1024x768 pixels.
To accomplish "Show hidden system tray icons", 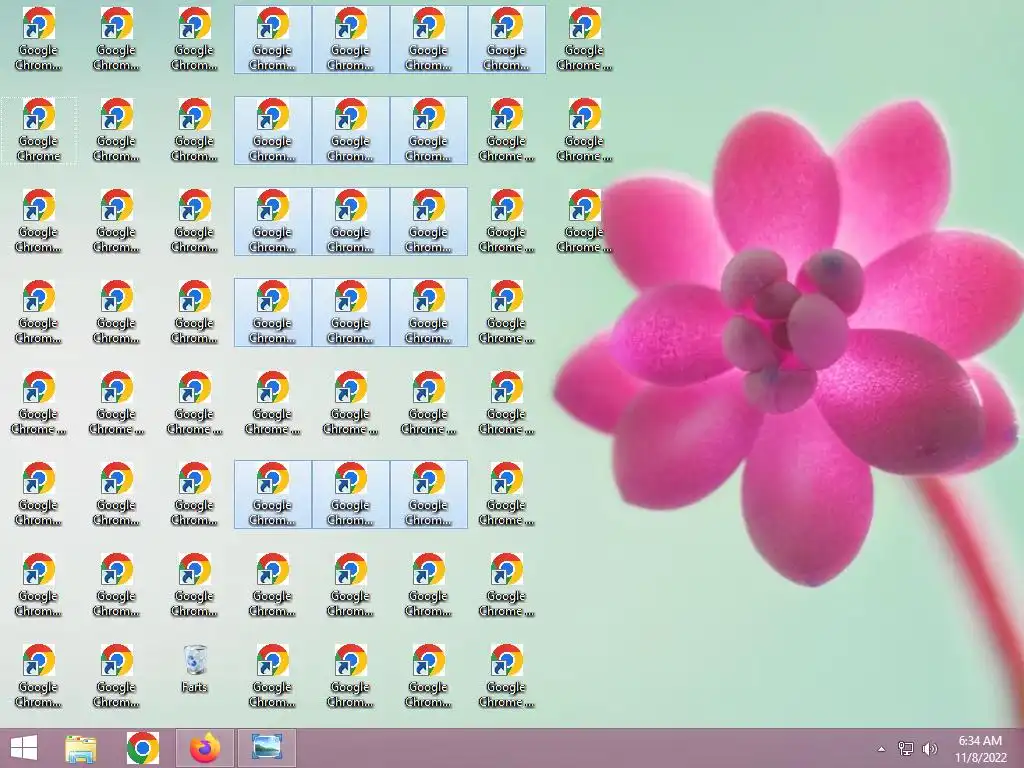I will pyautogui.click(x=881, y=749).
